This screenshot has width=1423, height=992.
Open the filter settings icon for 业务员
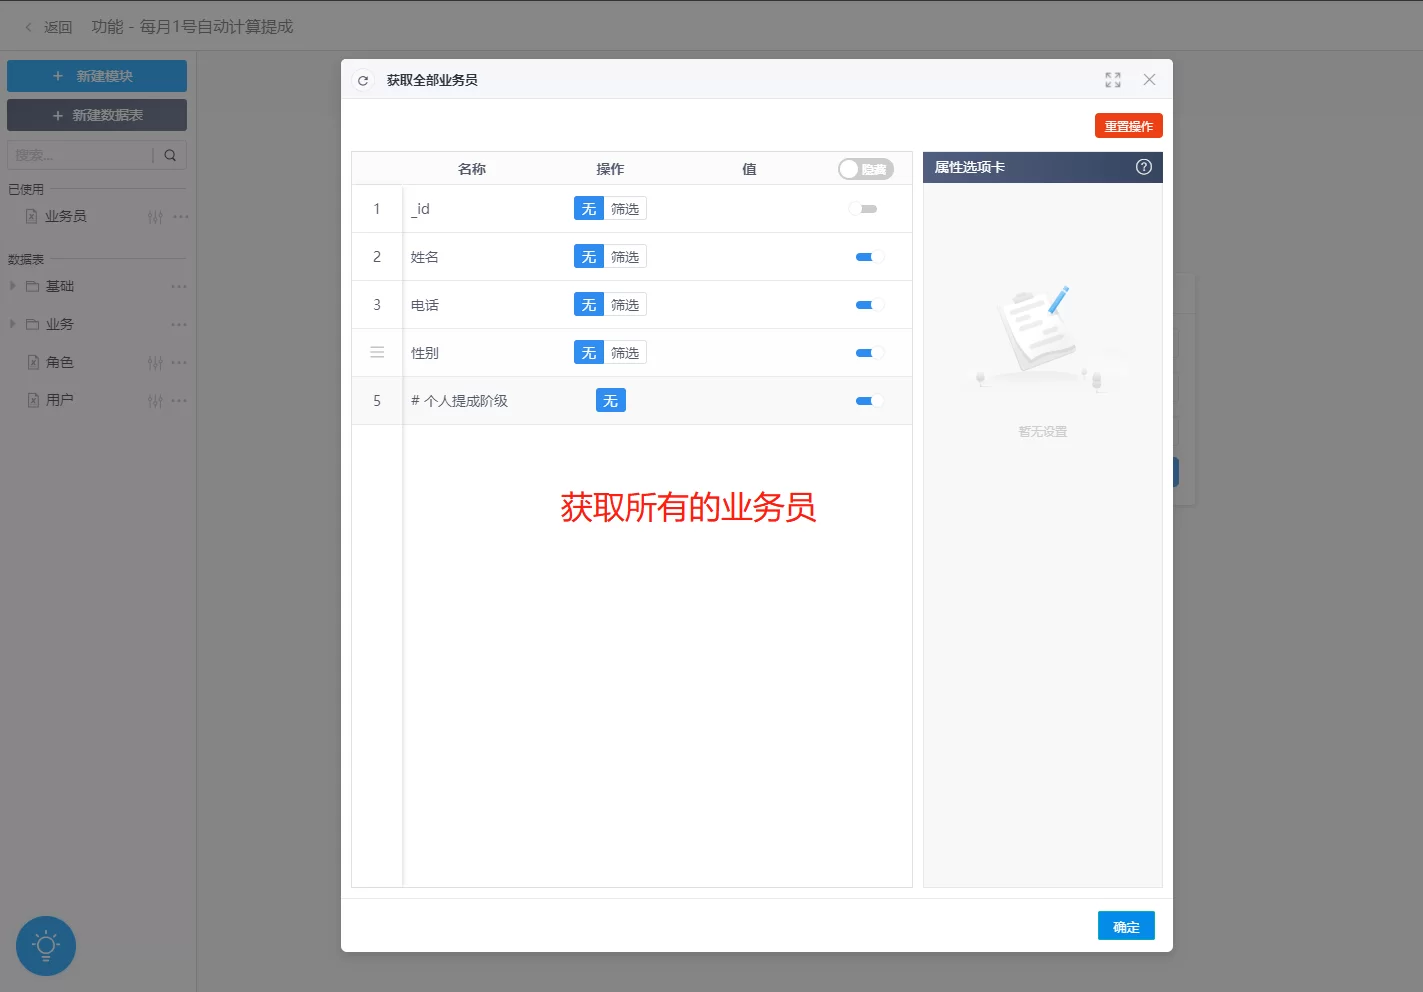click(155, 217)
